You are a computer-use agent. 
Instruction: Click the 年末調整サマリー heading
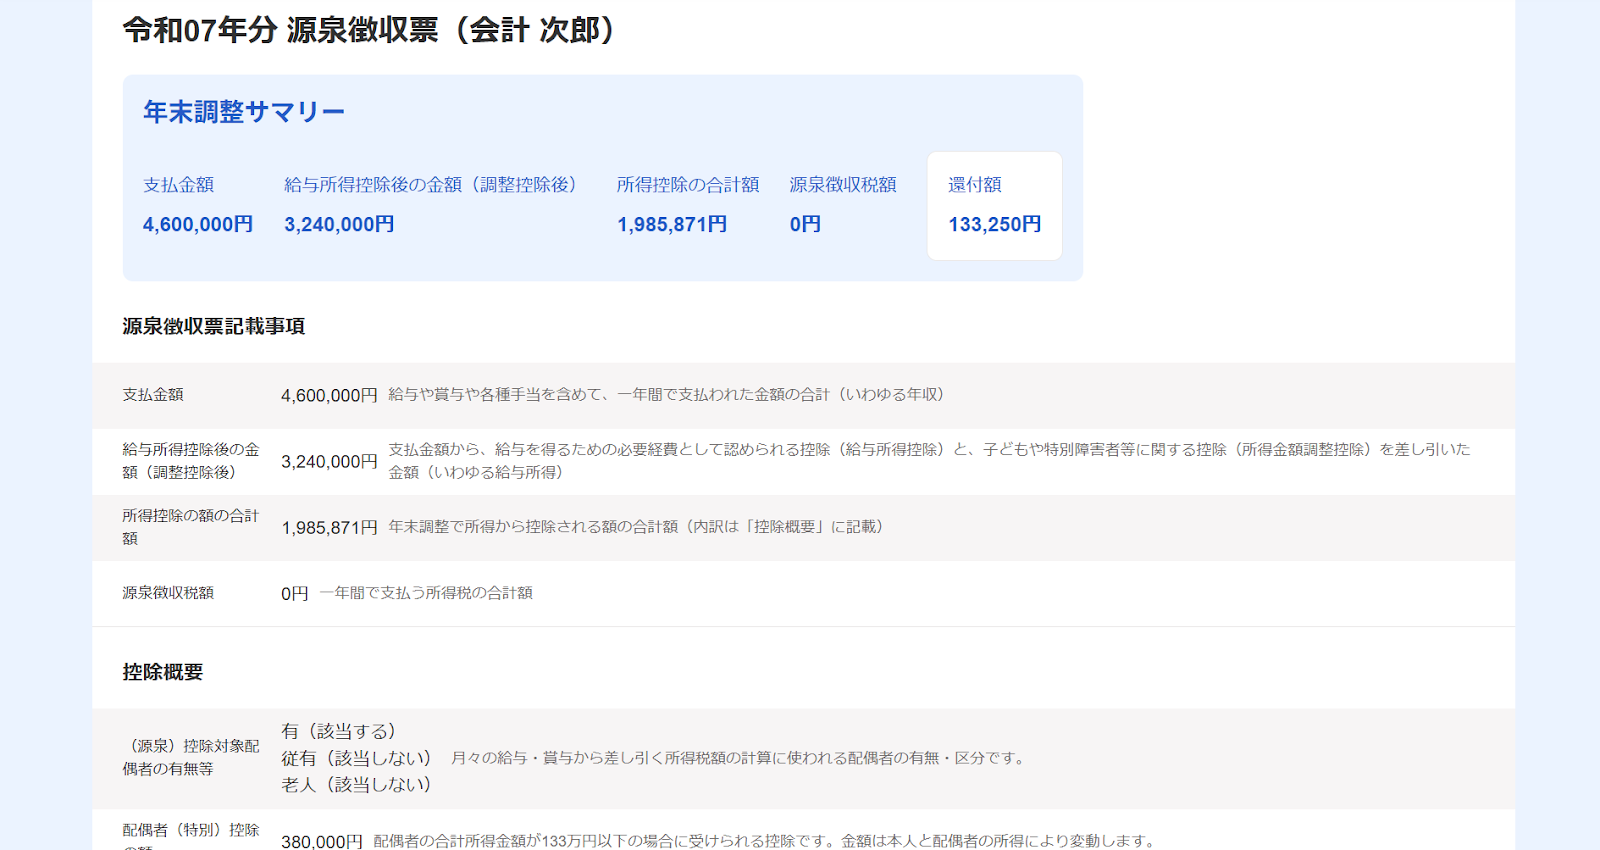tap(244, 112)
